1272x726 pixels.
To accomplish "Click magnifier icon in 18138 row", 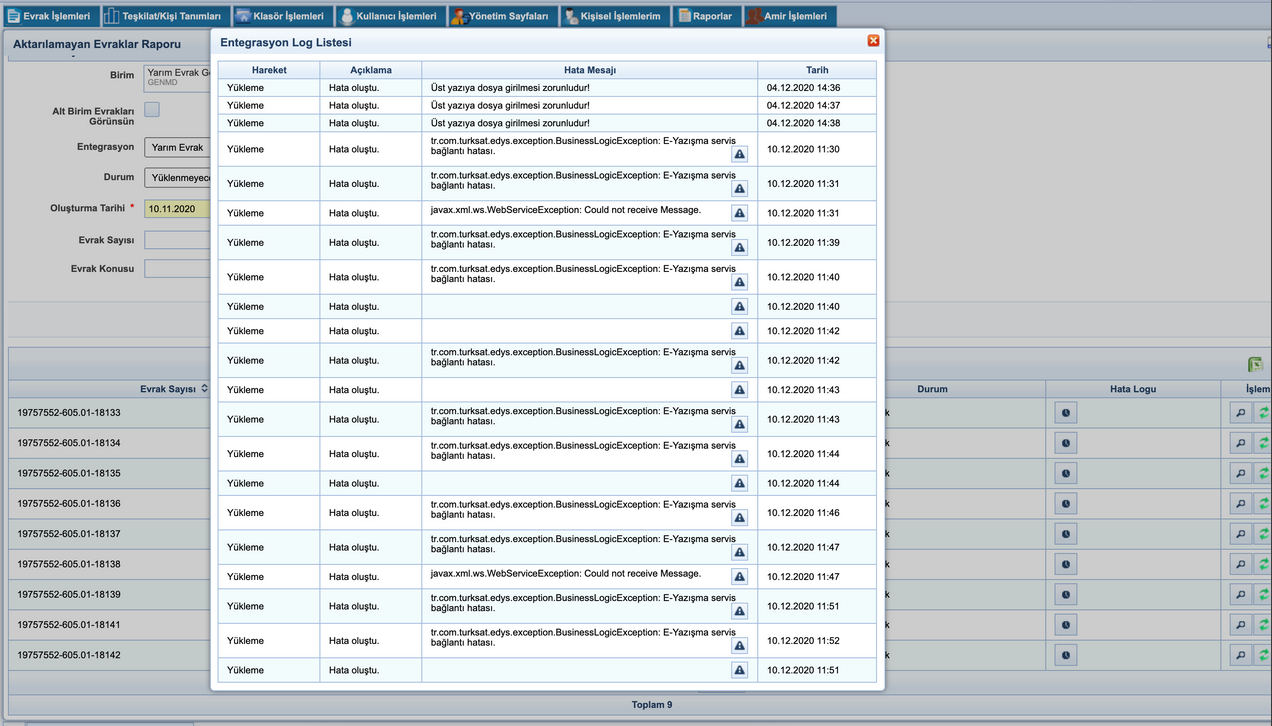I will 1240,565.
